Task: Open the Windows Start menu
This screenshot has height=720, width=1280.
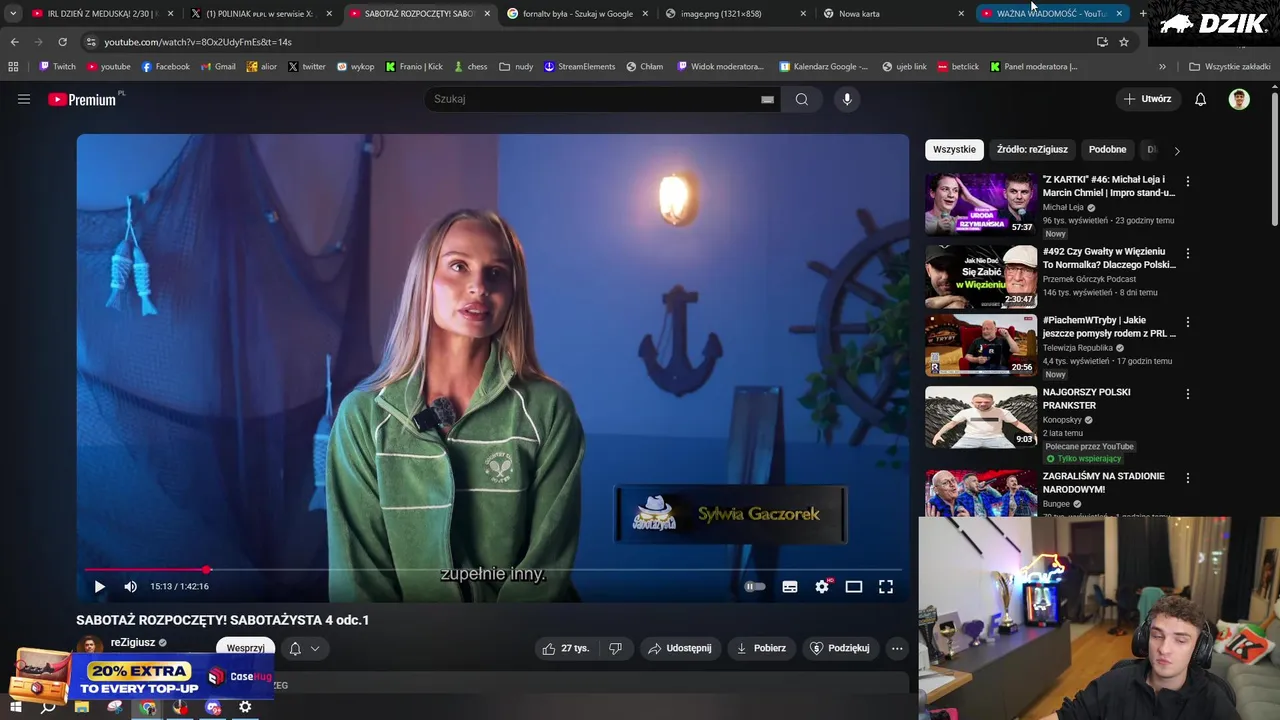Action: pyautogui.click(x=16, y=707)
